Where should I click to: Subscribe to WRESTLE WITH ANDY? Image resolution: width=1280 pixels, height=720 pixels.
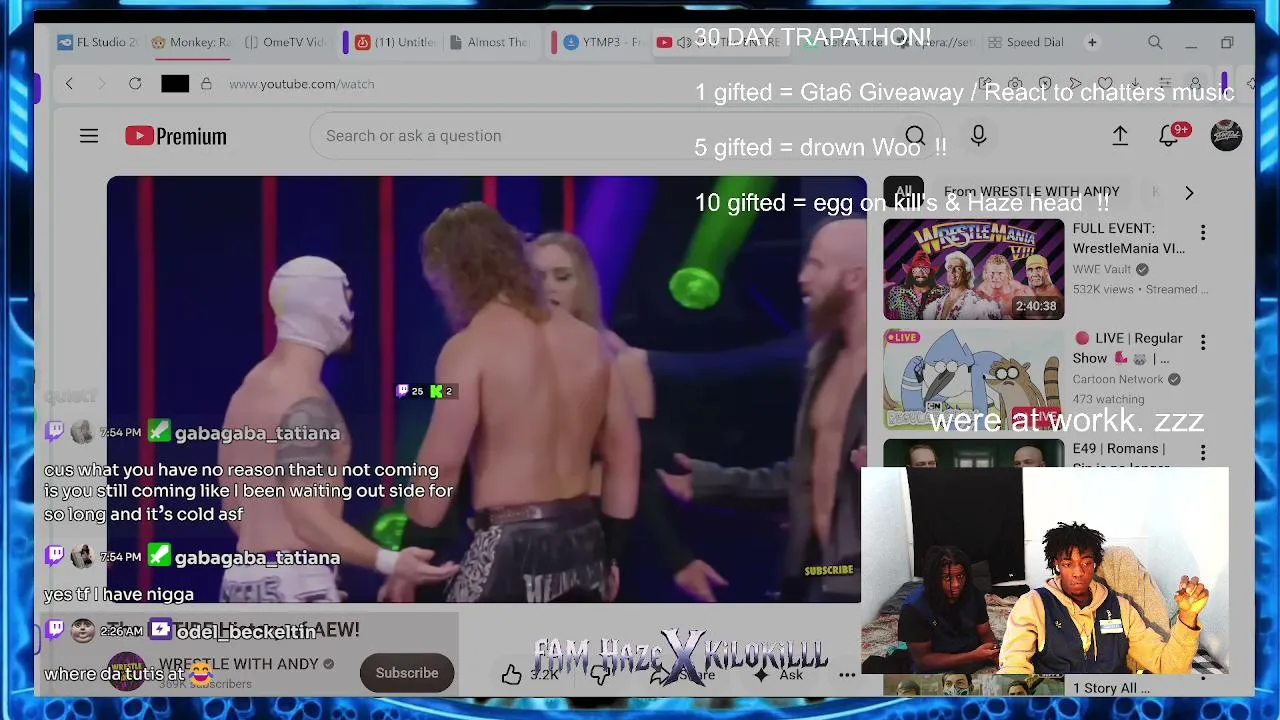tap(407, 673)
